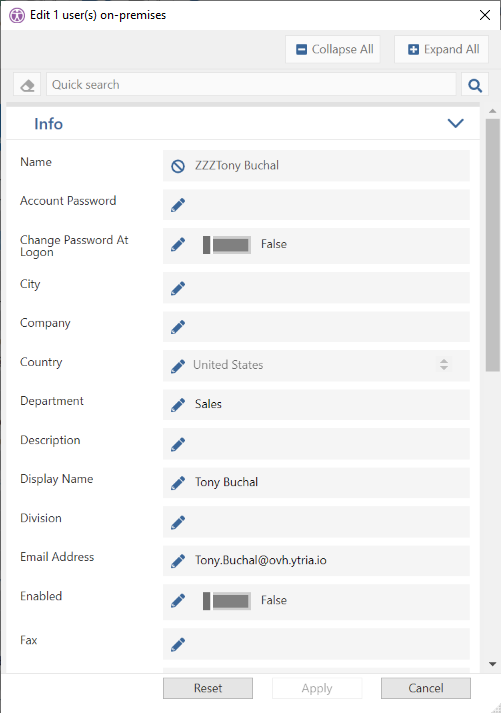Click the pencil icon in Fax row
Viewport: 501px width, 713px height.
(x=178, y=644)
